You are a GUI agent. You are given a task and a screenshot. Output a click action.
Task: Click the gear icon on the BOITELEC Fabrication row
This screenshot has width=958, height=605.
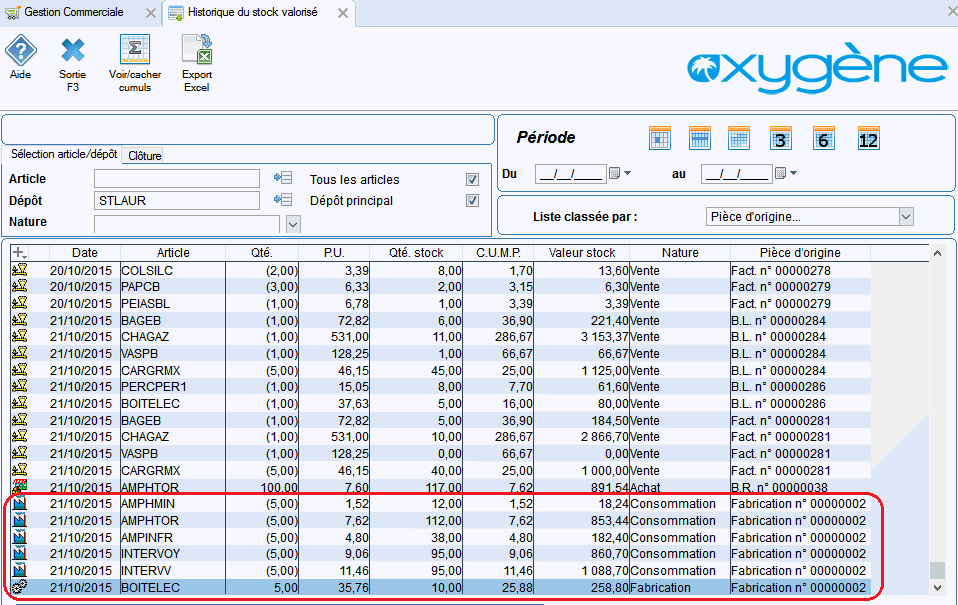tap(20, 587)
